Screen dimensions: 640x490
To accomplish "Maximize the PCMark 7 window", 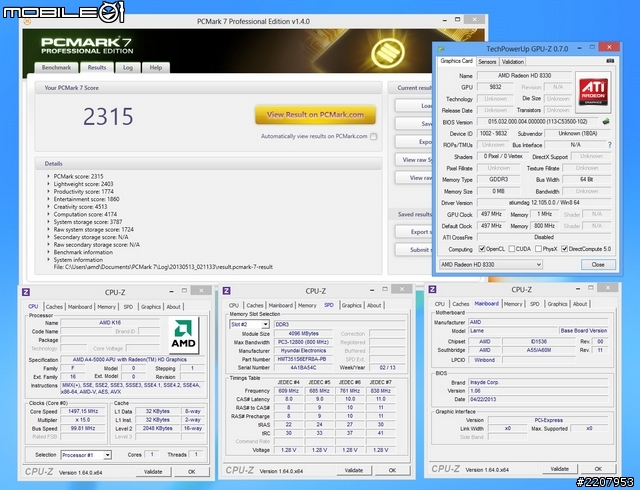I will [458, 20].
